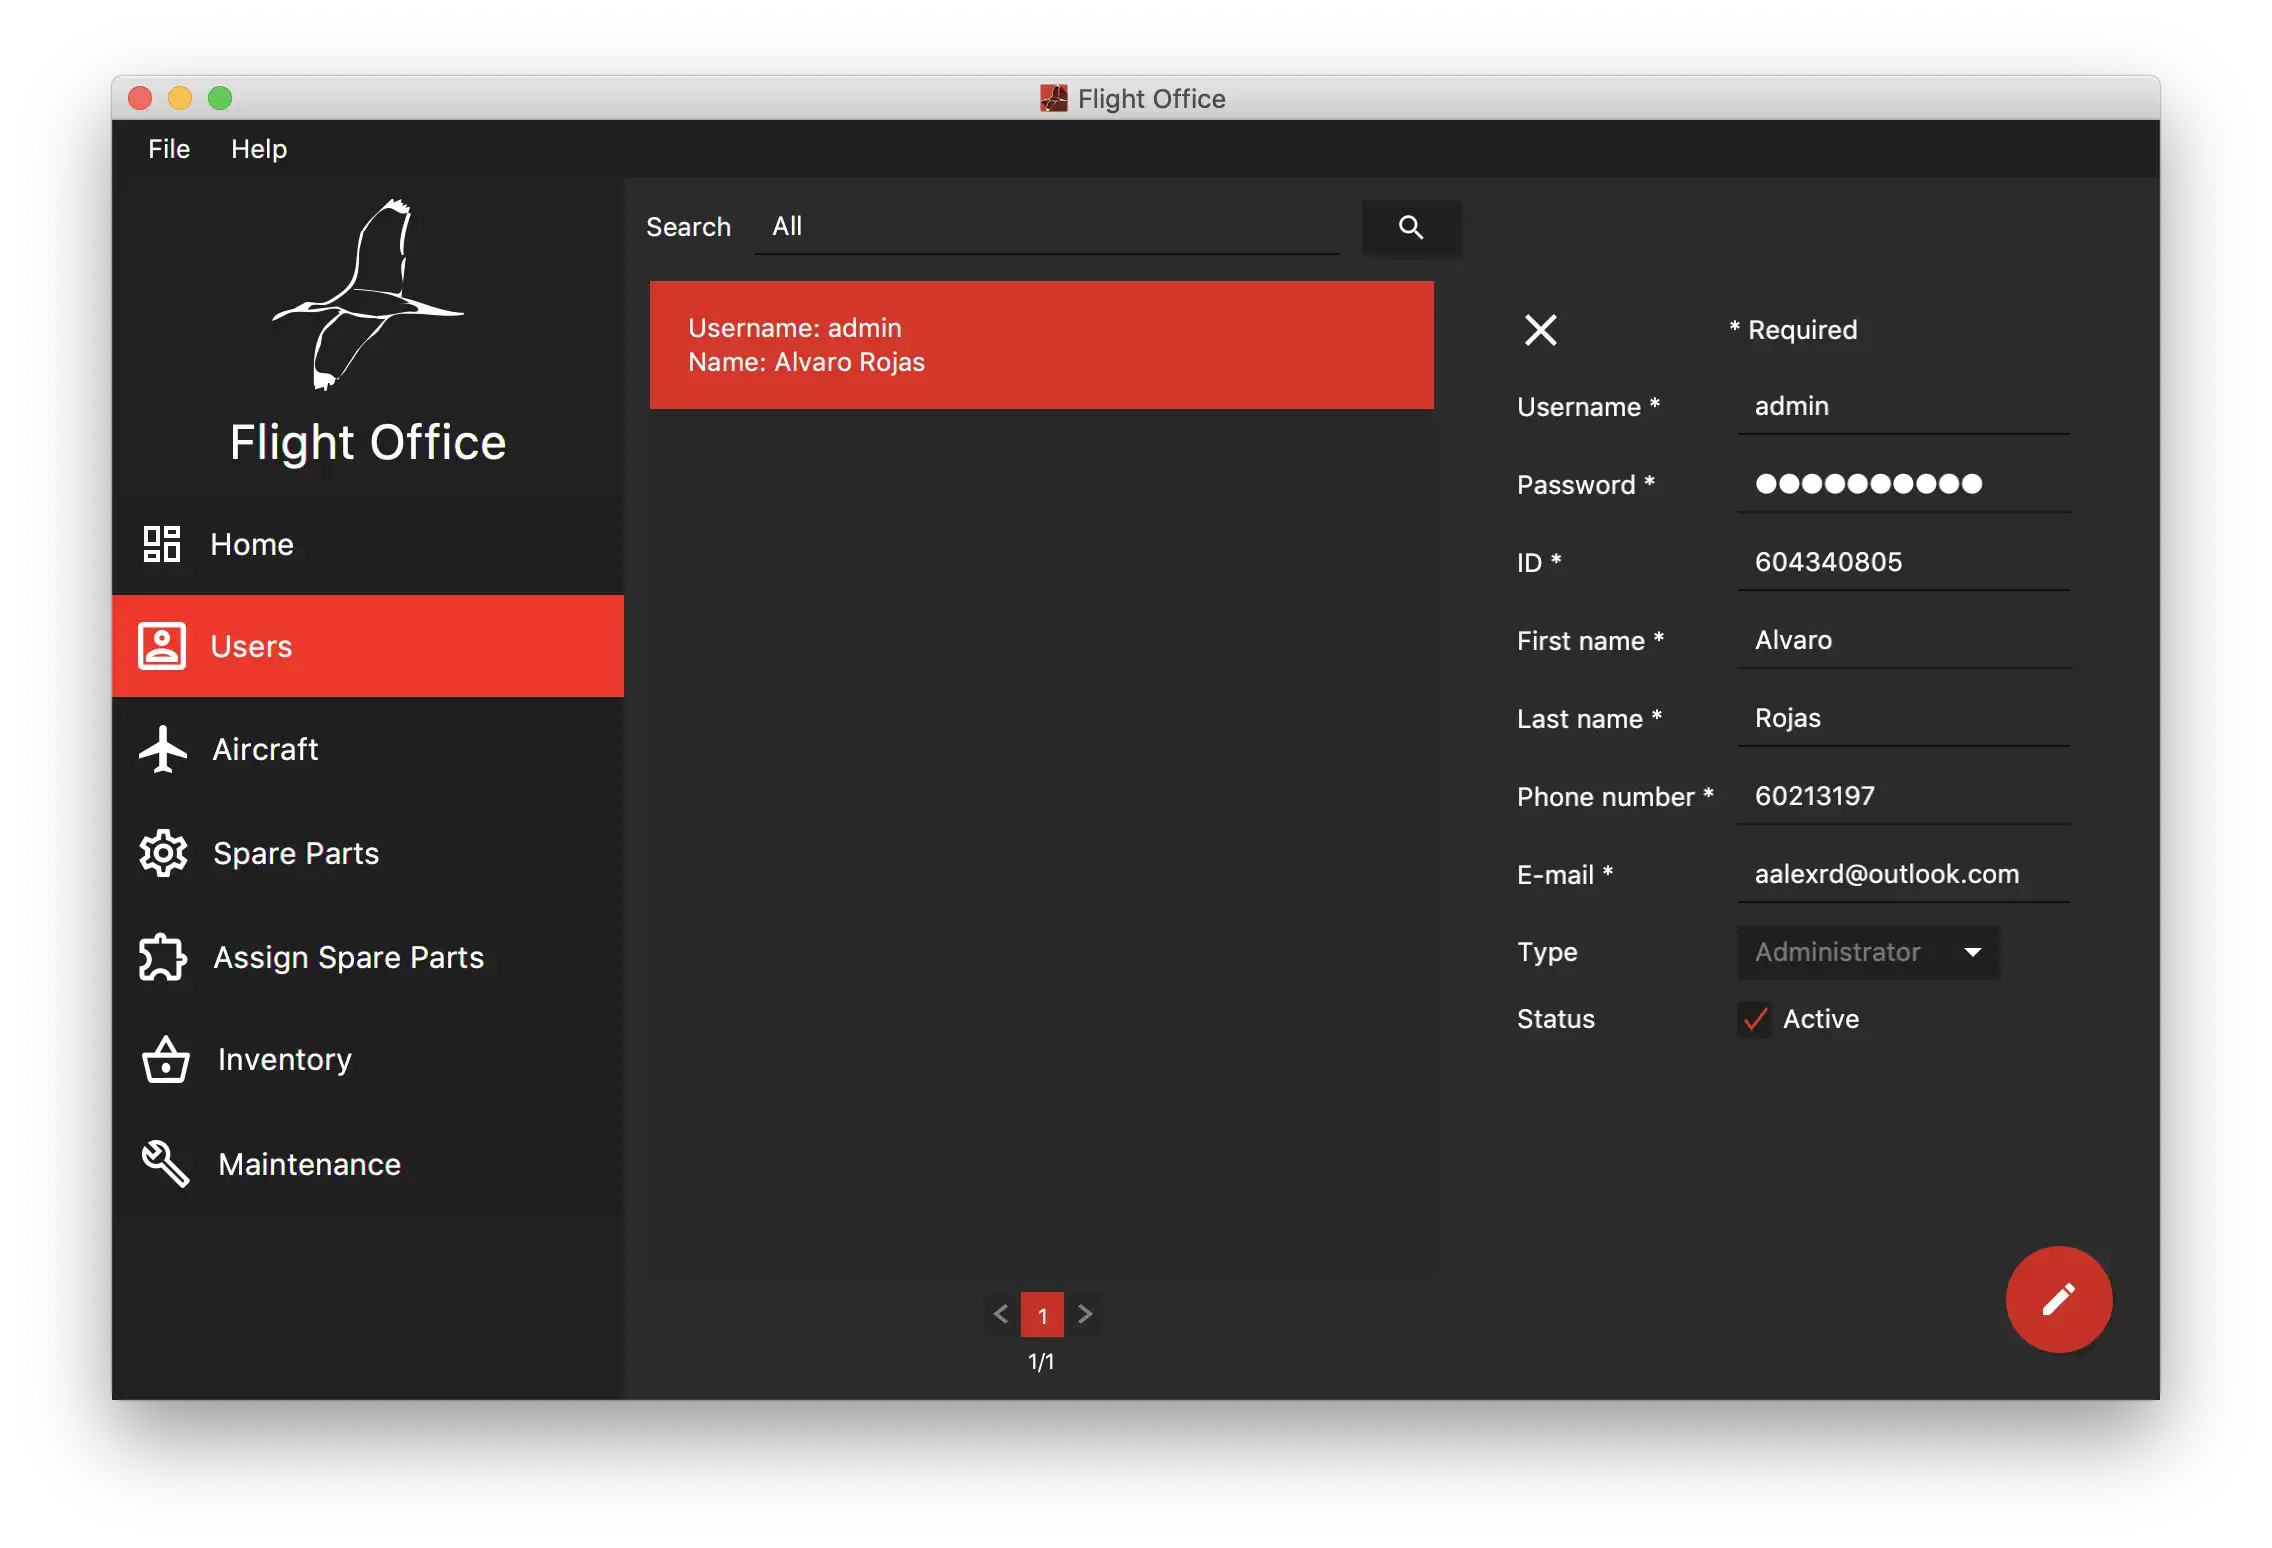
Task: Select admin user record
Action: point(1039,343)
